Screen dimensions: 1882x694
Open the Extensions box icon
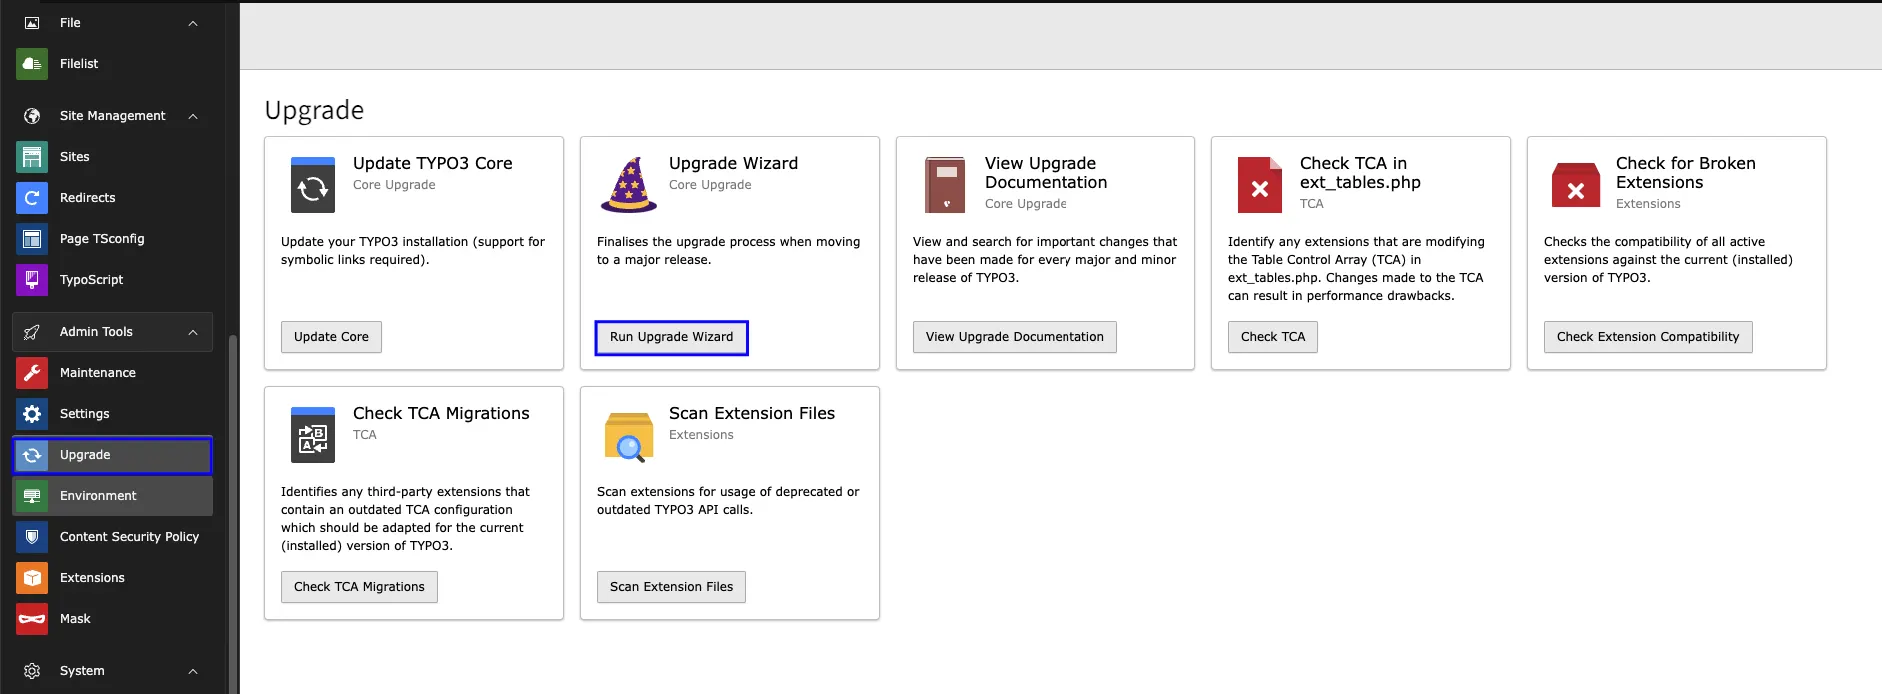click(32, 578)
